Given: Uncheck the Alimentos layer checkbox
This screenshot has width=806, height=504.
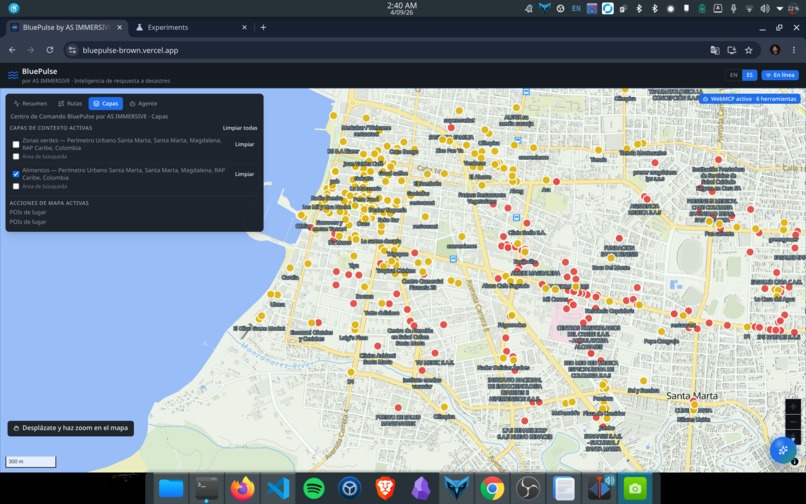Looking at the screenshot, I should tap(16, 174).
